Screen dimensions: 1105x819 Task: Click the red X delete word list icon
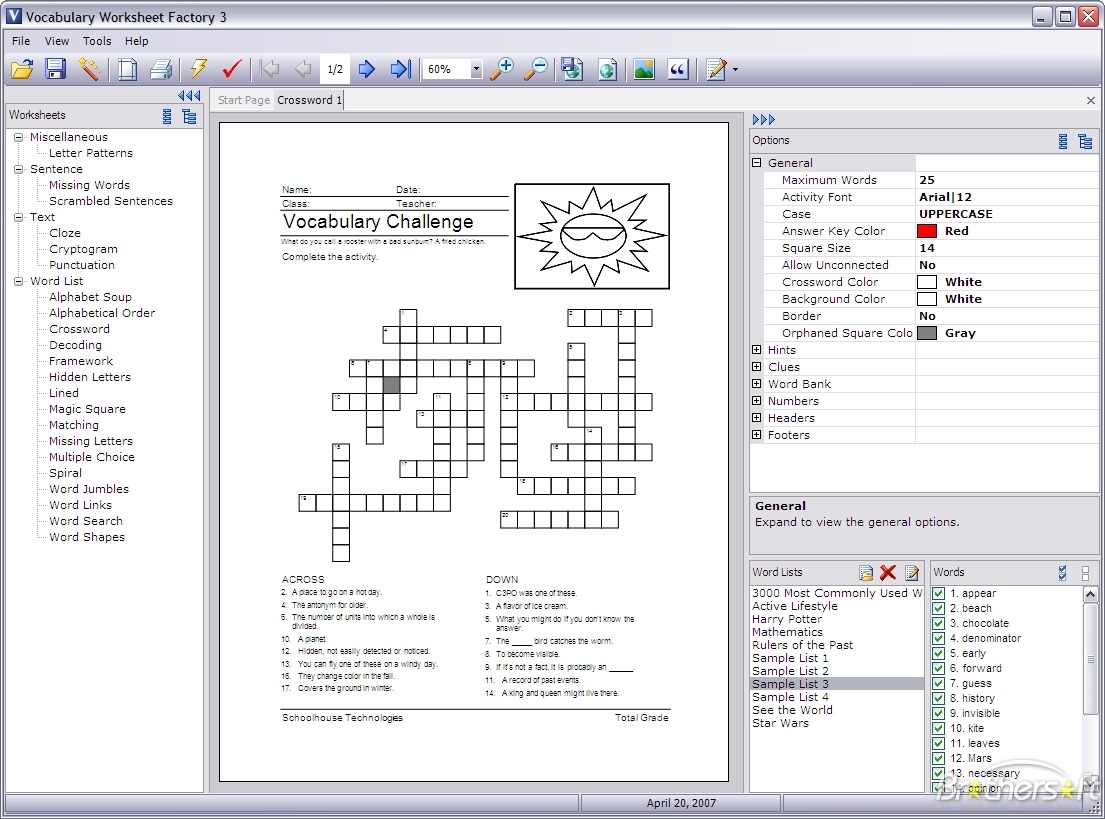pyautogui.click(x=888, y=572)
